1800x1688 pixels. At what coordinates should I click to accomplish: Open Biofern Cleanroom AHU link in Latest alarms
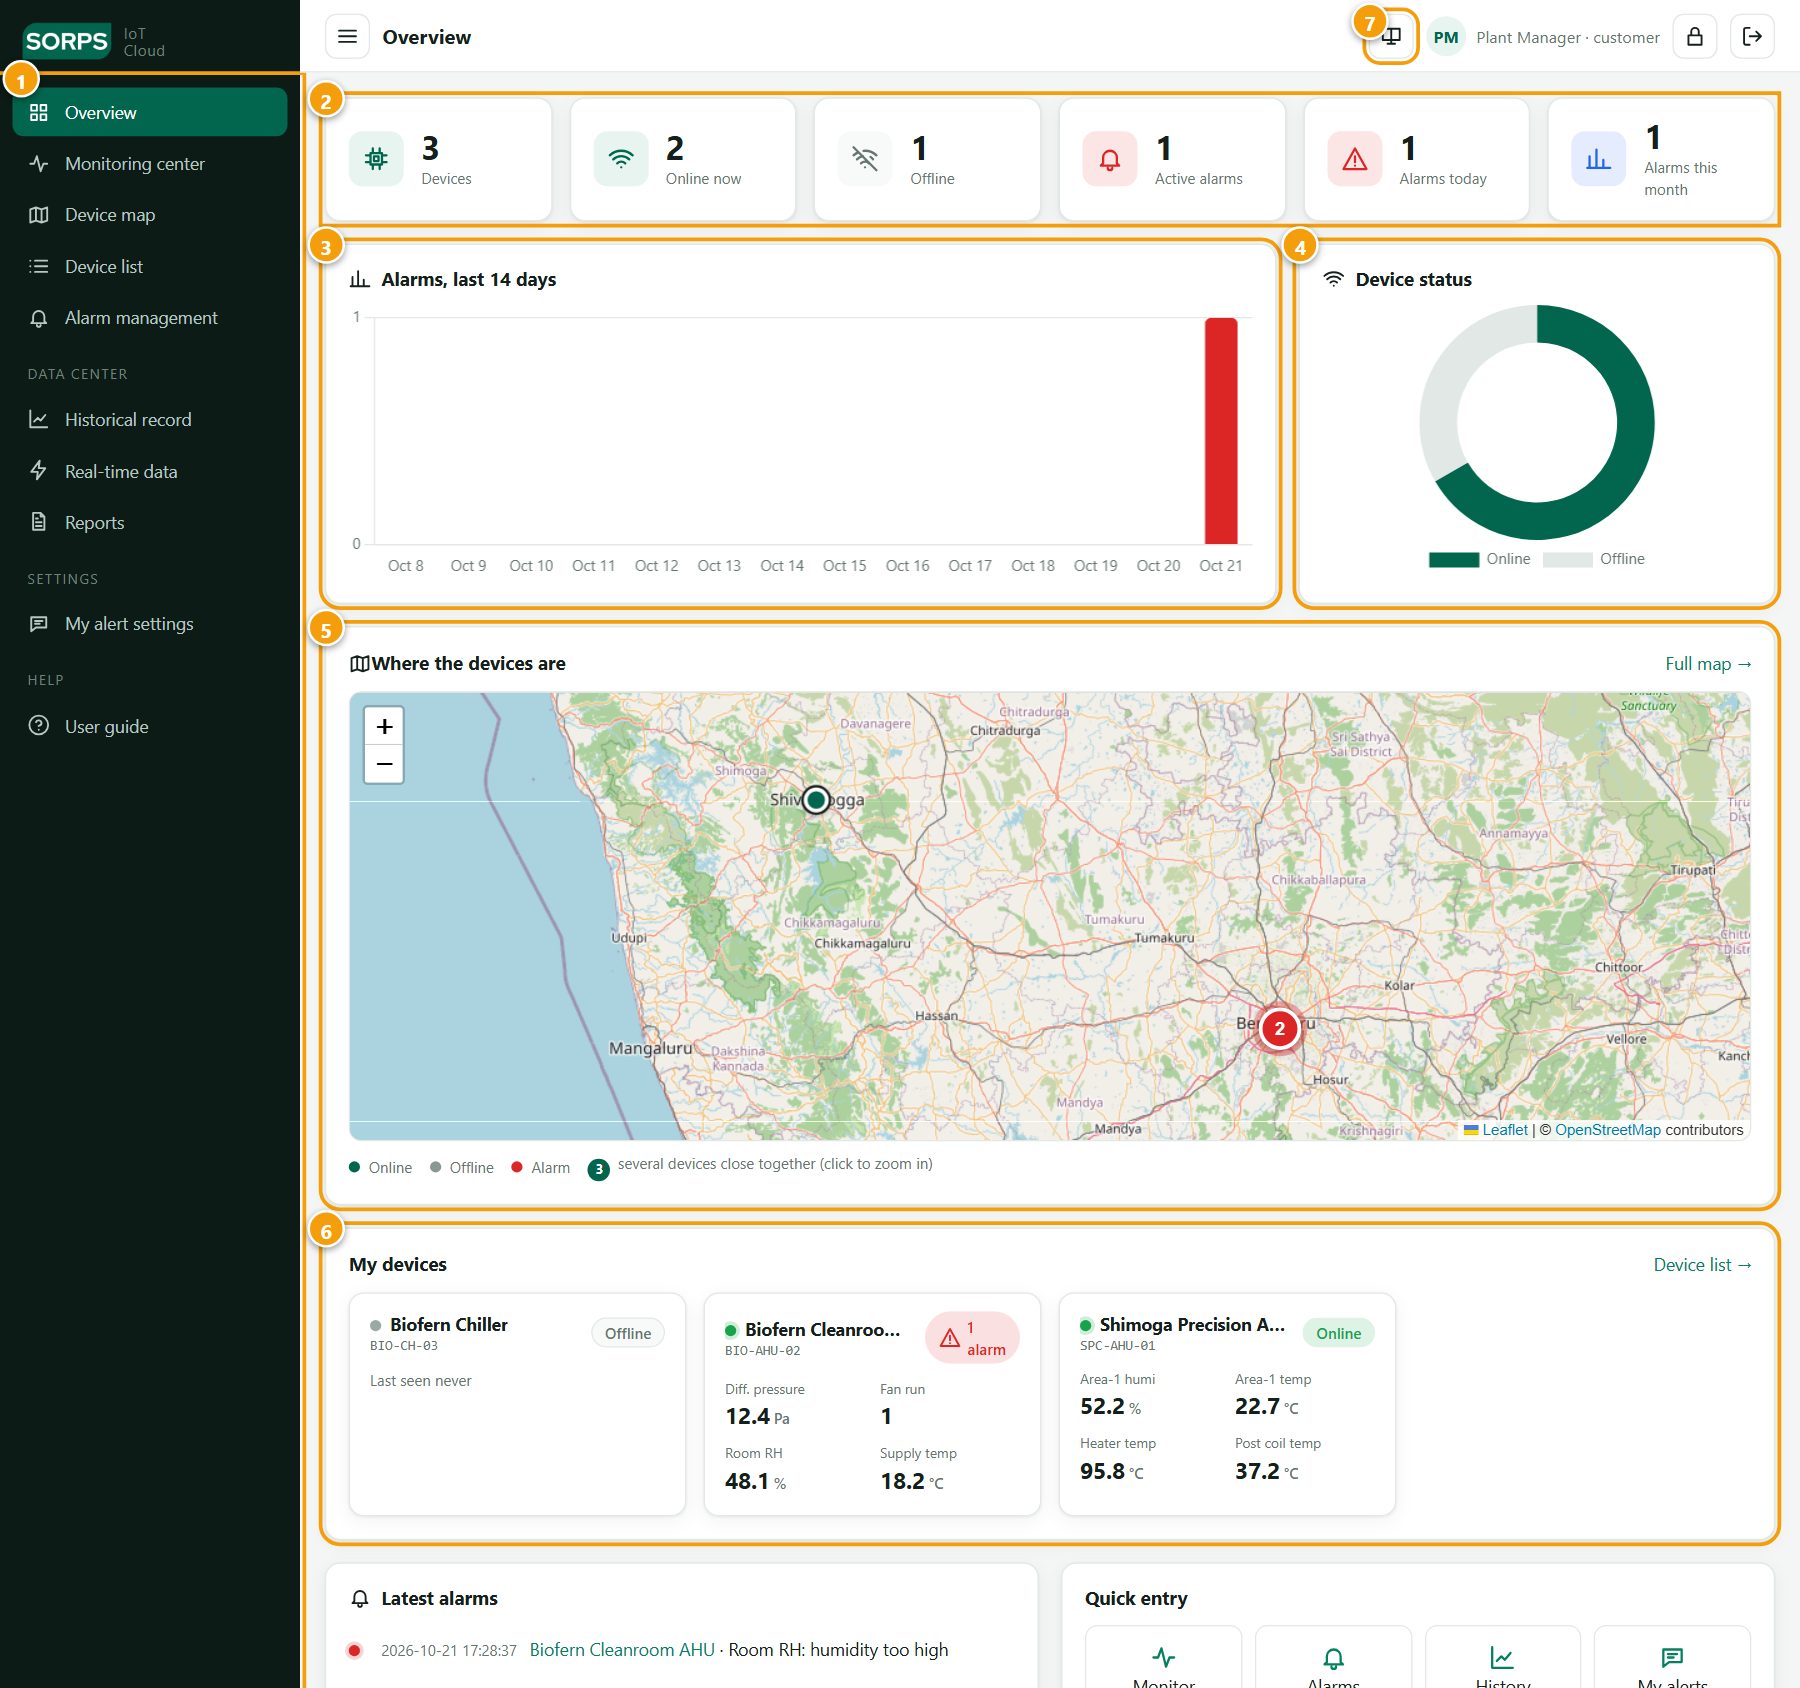(x=622, y=1650)
